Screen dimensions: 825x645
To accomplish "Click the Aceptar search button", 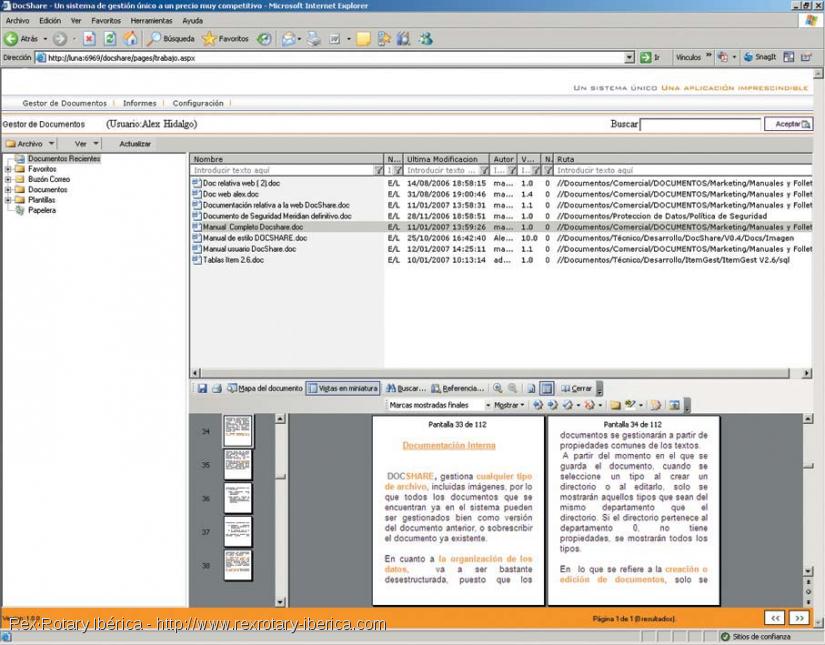I will [x=788, y=124].
